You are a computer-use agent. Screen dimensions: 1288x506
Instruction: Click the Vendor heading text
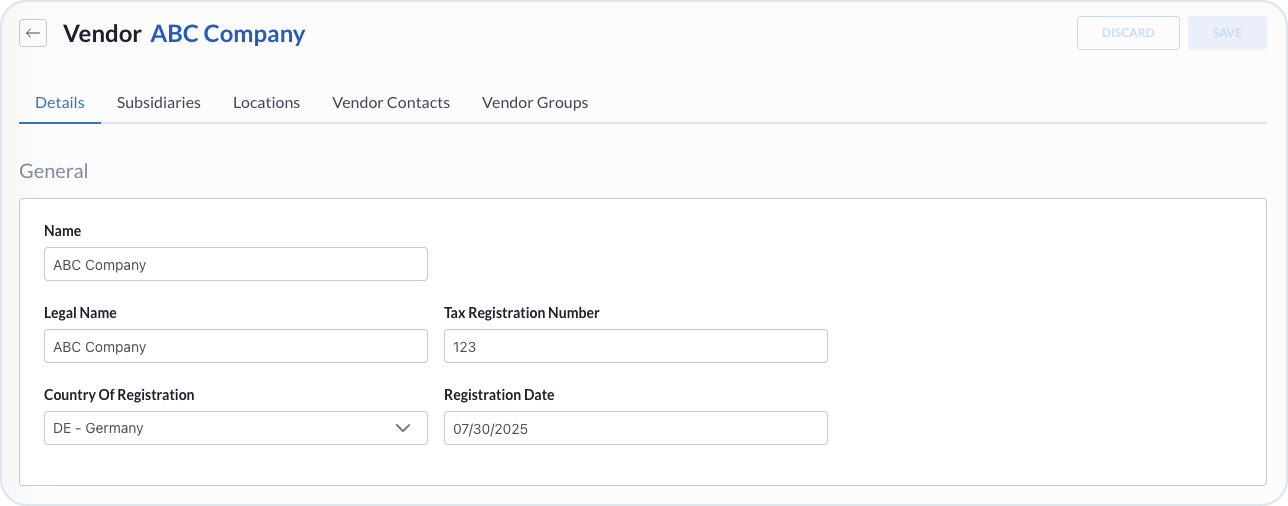coord(102,33)
